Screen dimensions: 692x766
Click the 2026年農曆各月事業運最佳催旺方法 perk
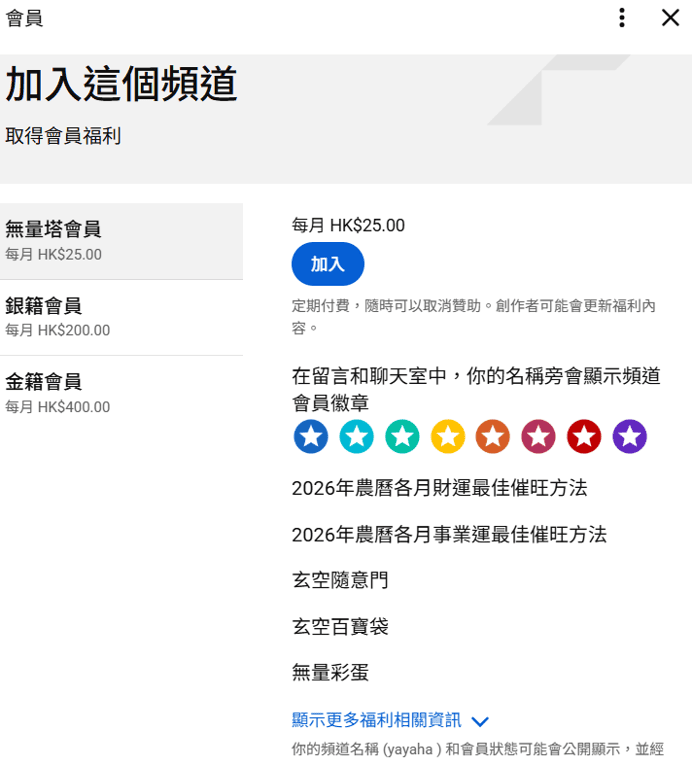click(449, 534)
